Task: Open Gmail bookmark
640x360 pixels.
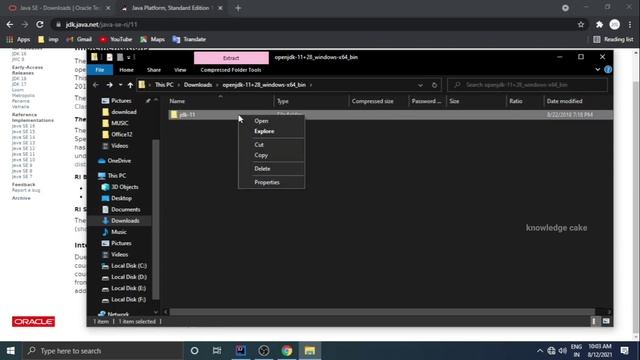Action: tap(79, 39)
